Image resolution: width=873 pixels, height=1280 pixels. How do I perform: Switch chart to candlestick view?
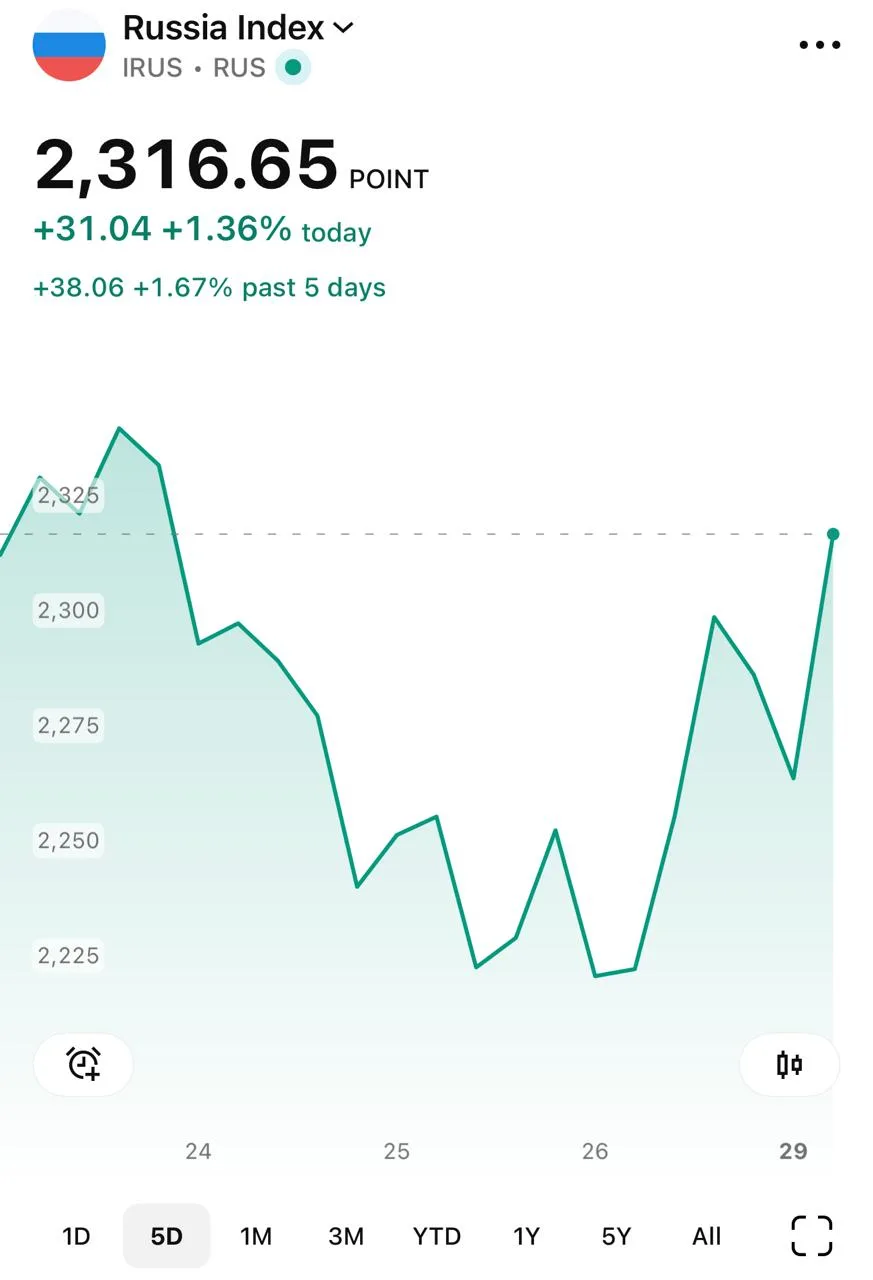click(x=789, y=1064)
